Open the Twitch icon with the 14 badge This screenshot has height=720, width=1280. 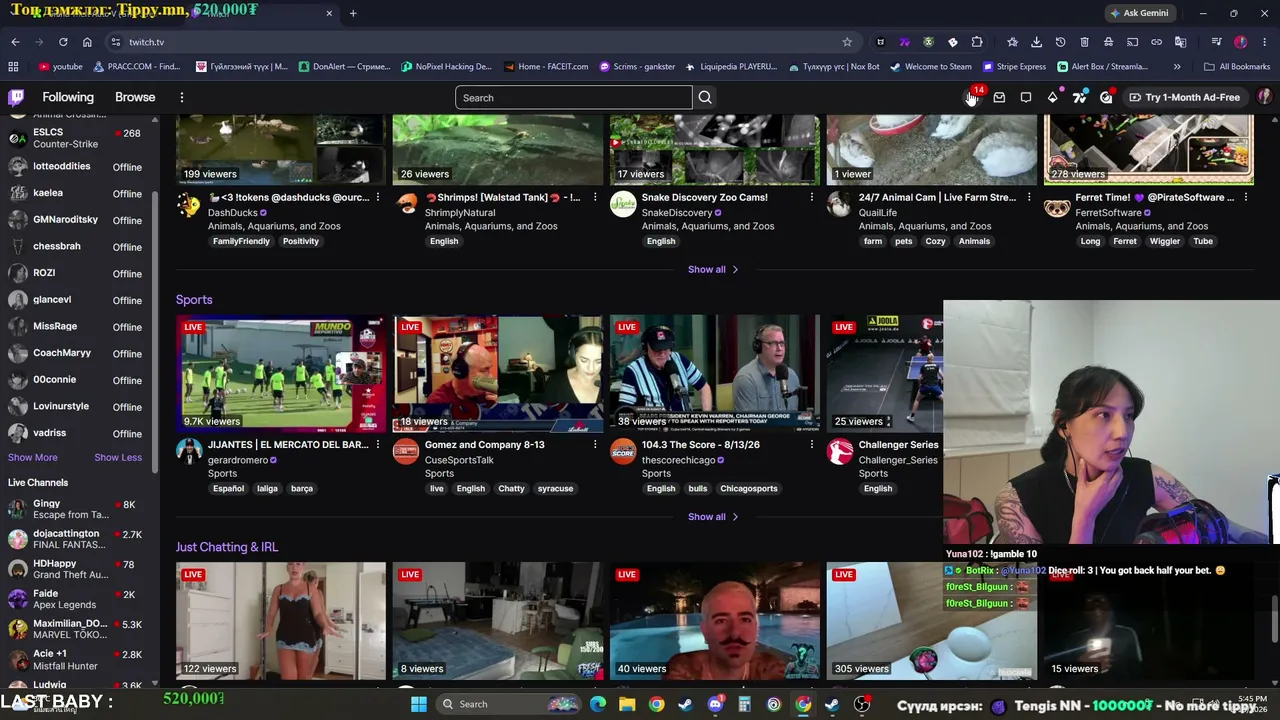coord(972,97)
